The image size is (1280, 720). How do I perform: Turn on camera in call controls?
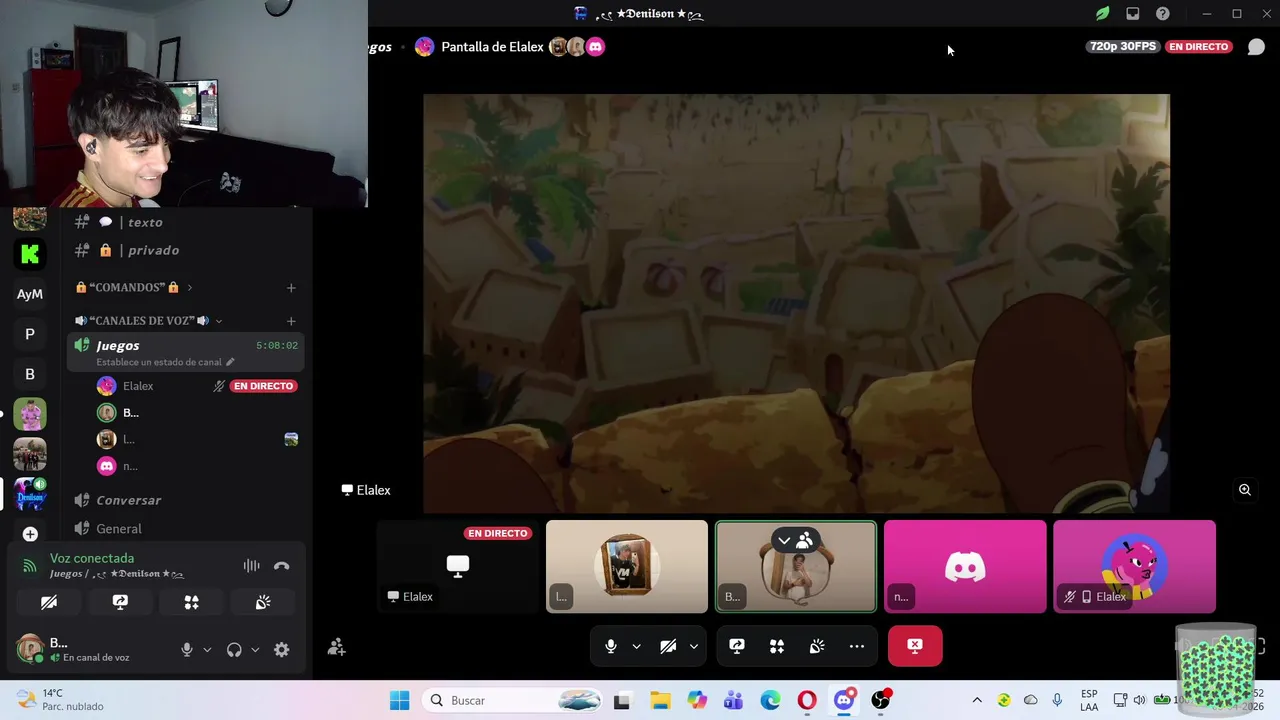click(668, 646)
